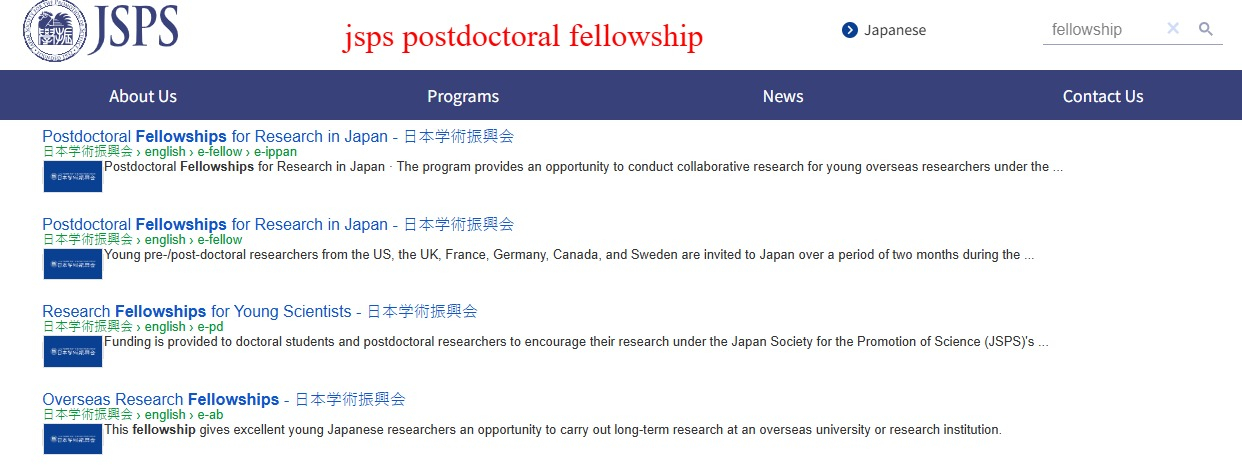Open the first Postdoctoral Fellowships for Research in Japan result
This screenshot has height=469, width=1242.
click(278, 136)
